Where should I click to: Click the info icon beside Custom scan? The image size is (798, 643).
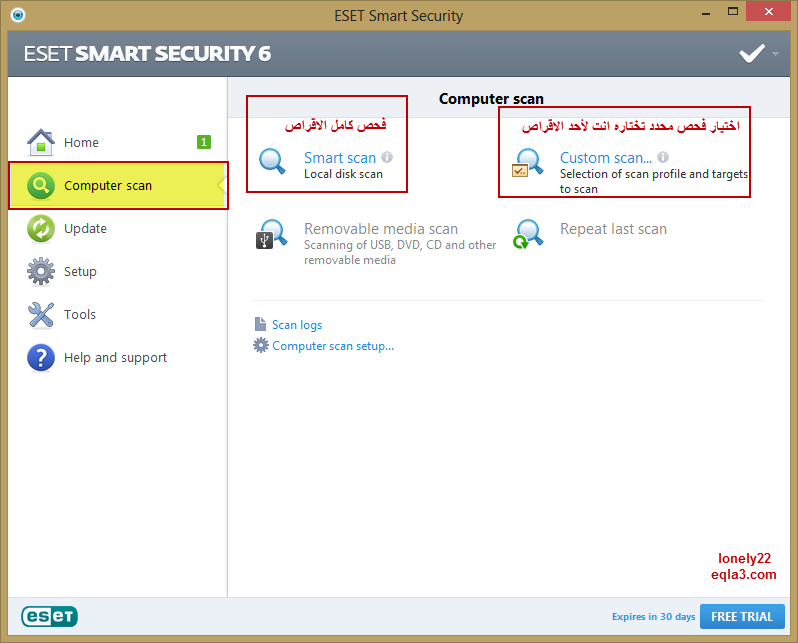(x=663, y=157)
